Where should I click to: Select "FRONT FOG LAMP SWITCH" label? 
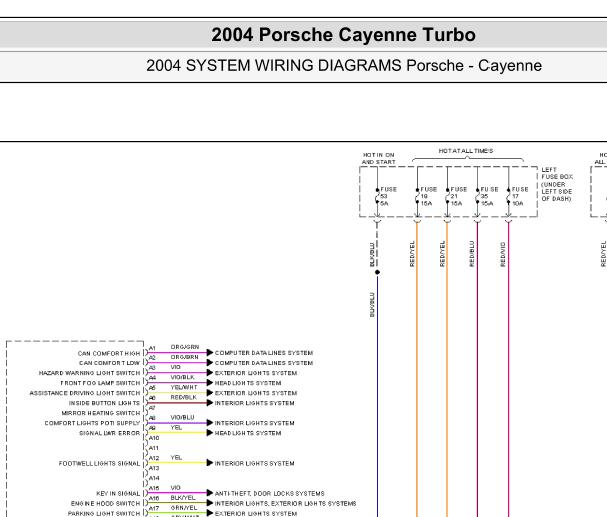coord(100,383)
